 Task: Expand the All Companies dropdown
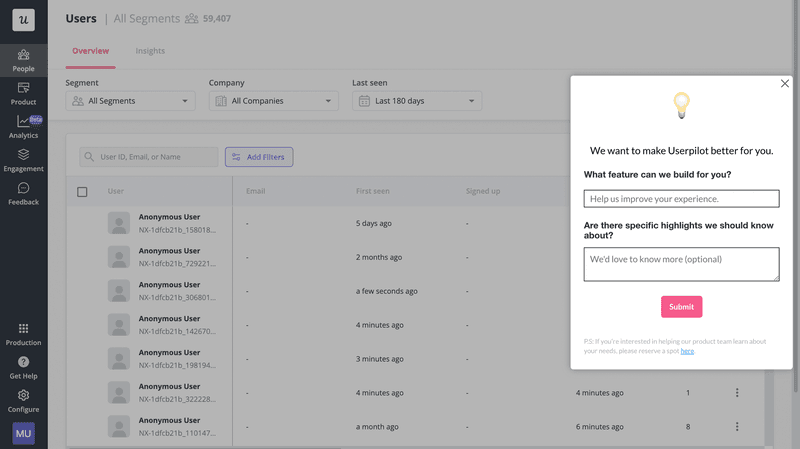[x=273, y=101]
